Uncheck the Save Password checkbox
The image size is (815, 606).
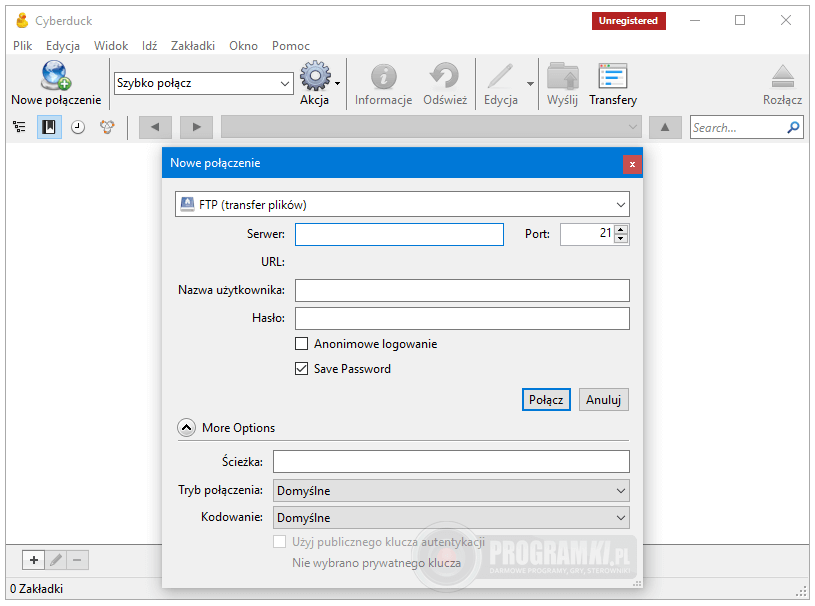coord(301,368)
